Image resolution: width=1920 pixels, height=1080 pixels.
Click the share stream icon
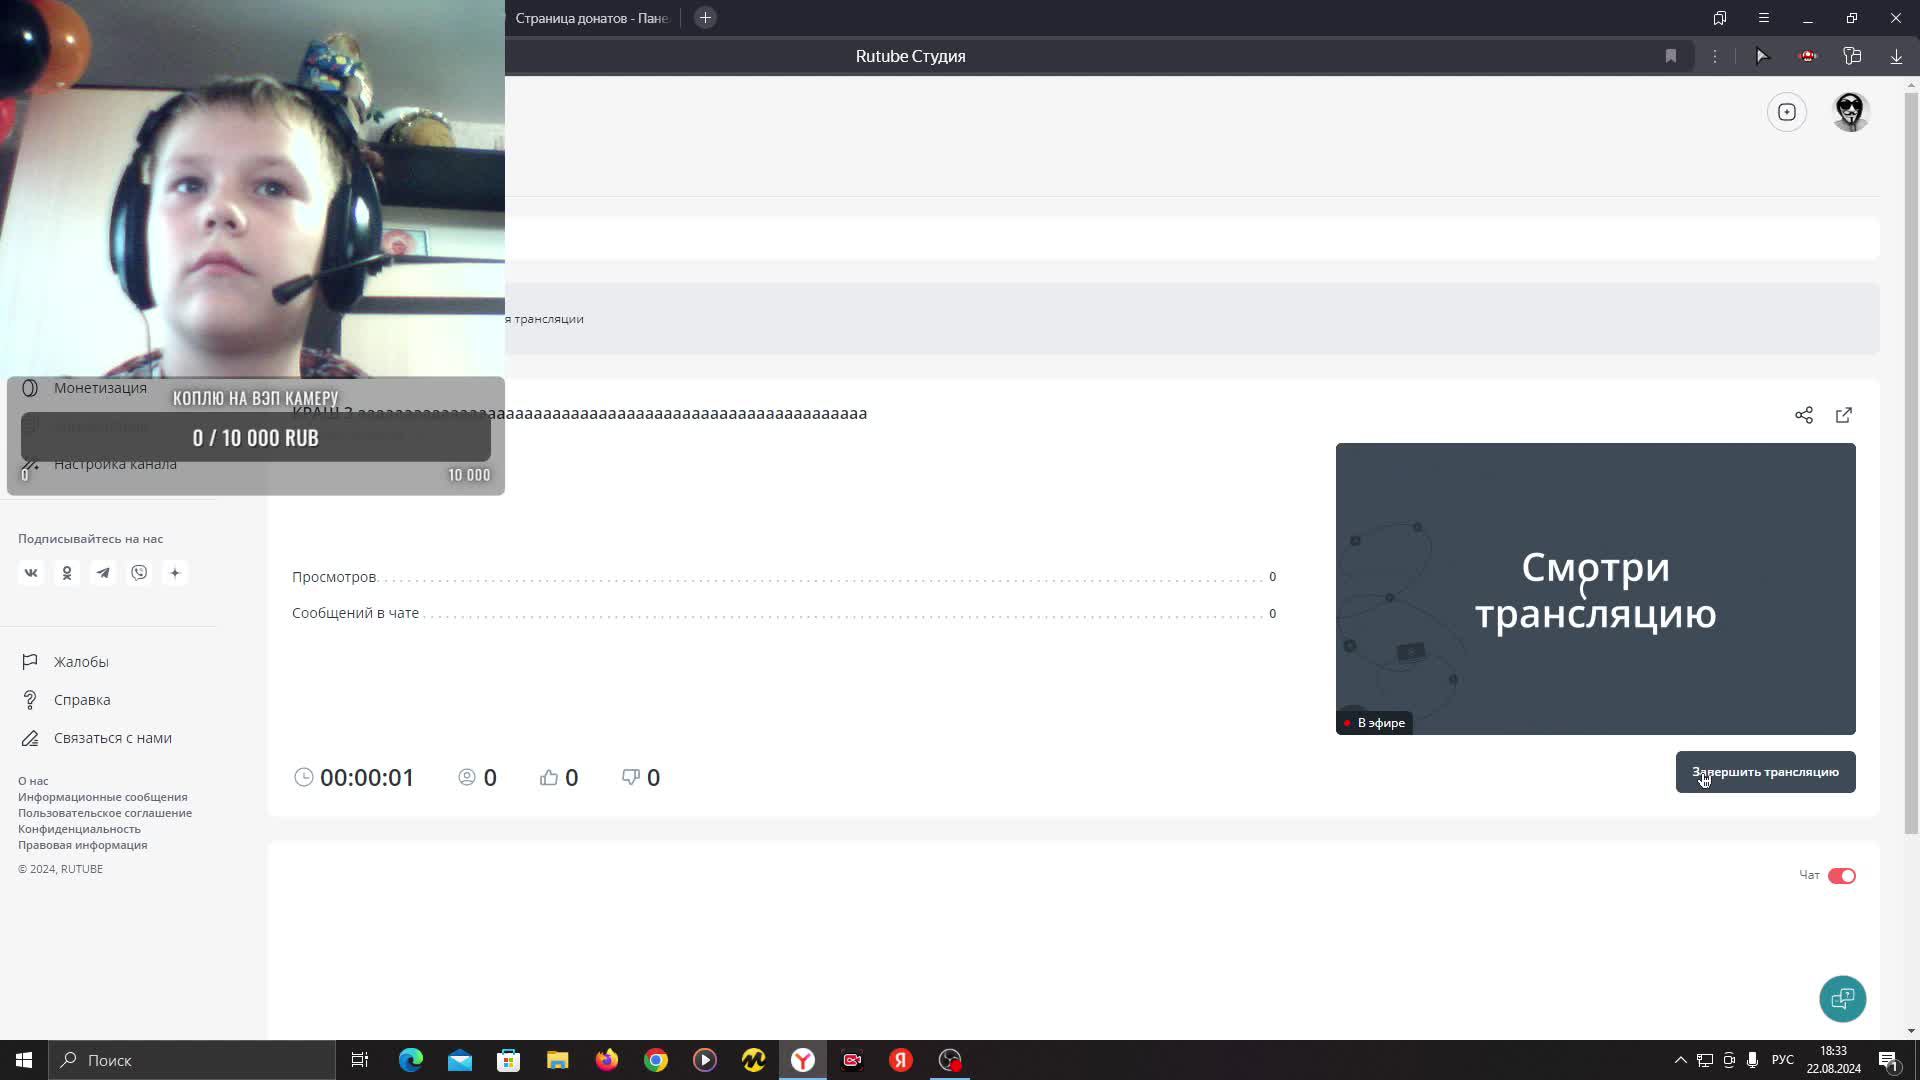point(1804,415)
